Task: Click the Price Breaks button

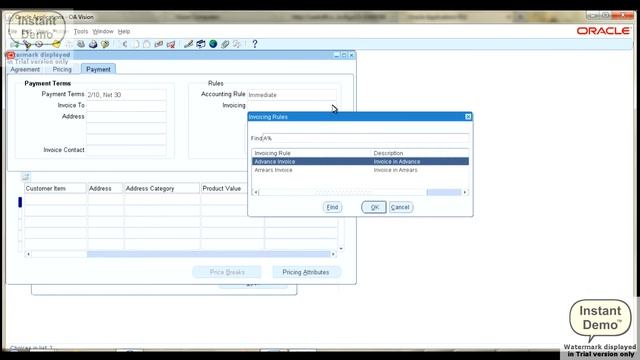Action: point(227,272)
